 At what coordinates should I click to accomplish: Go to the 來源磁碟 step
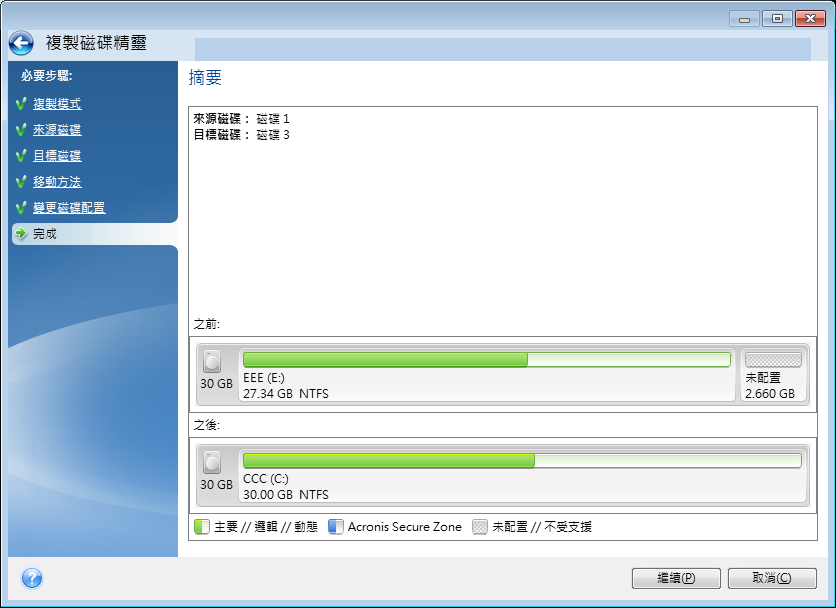pyautogui.click(x=57, y=130)
